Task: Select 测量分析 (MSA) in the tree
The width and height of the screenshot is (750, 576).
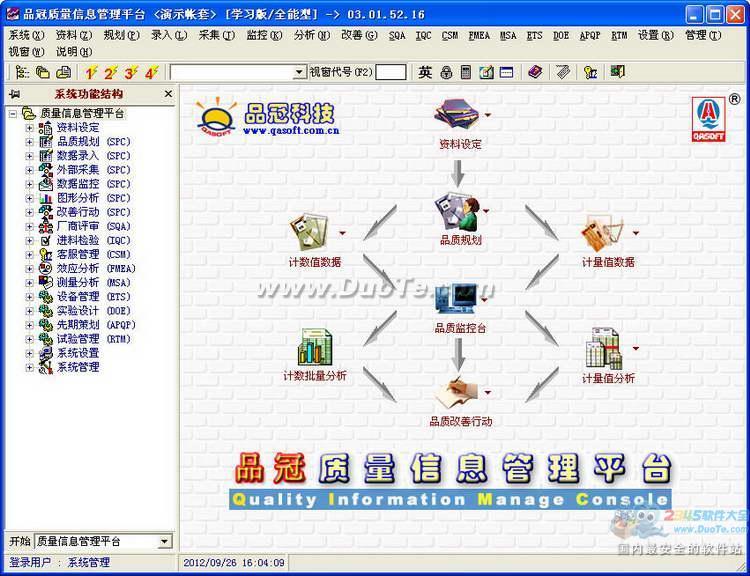Action: 93,283
